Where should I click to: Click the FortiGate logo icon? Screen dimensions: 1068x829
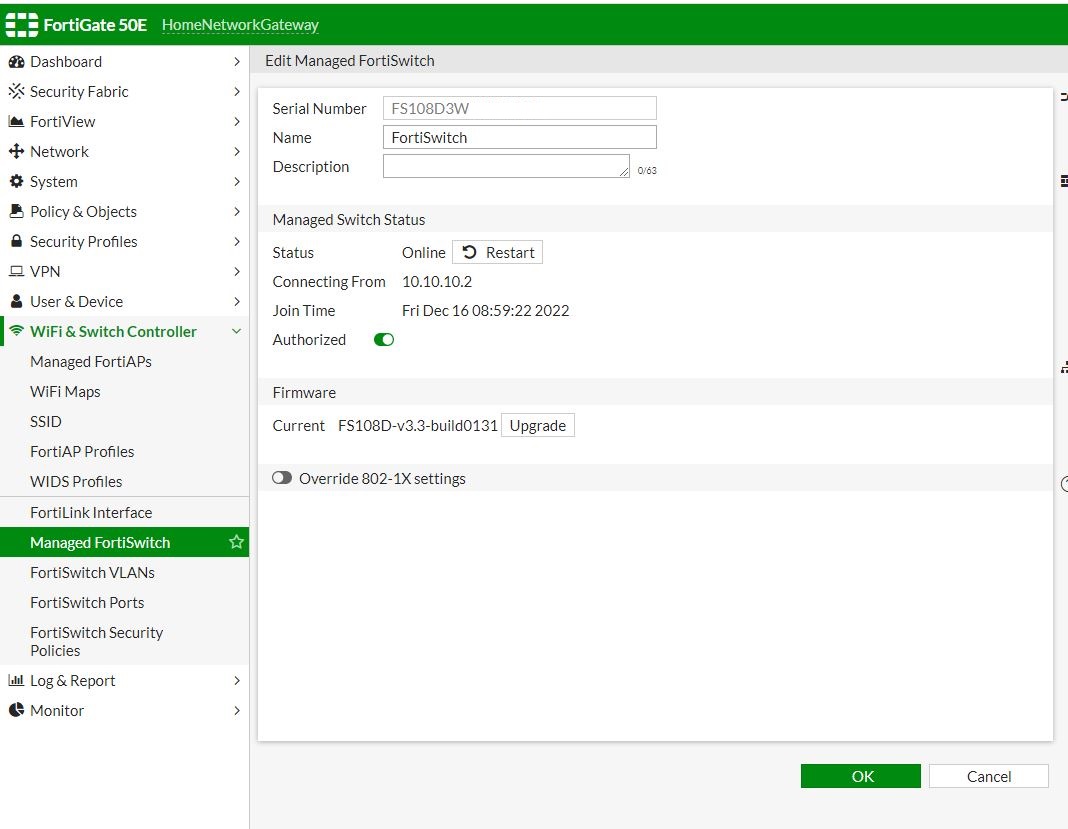pos(22,25)
